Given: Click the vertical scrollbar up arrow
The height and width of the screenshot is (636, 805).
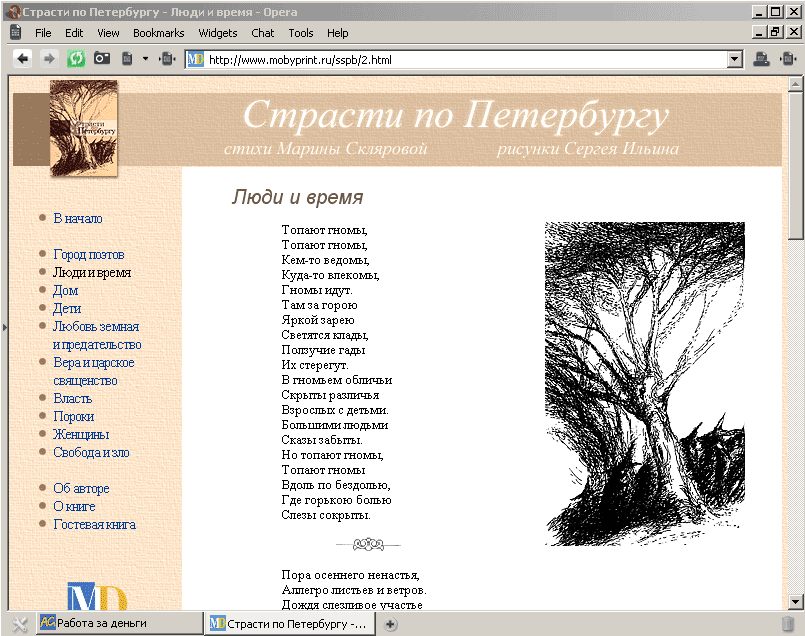Looking at the screenshot, I should [x=796, y=84].
